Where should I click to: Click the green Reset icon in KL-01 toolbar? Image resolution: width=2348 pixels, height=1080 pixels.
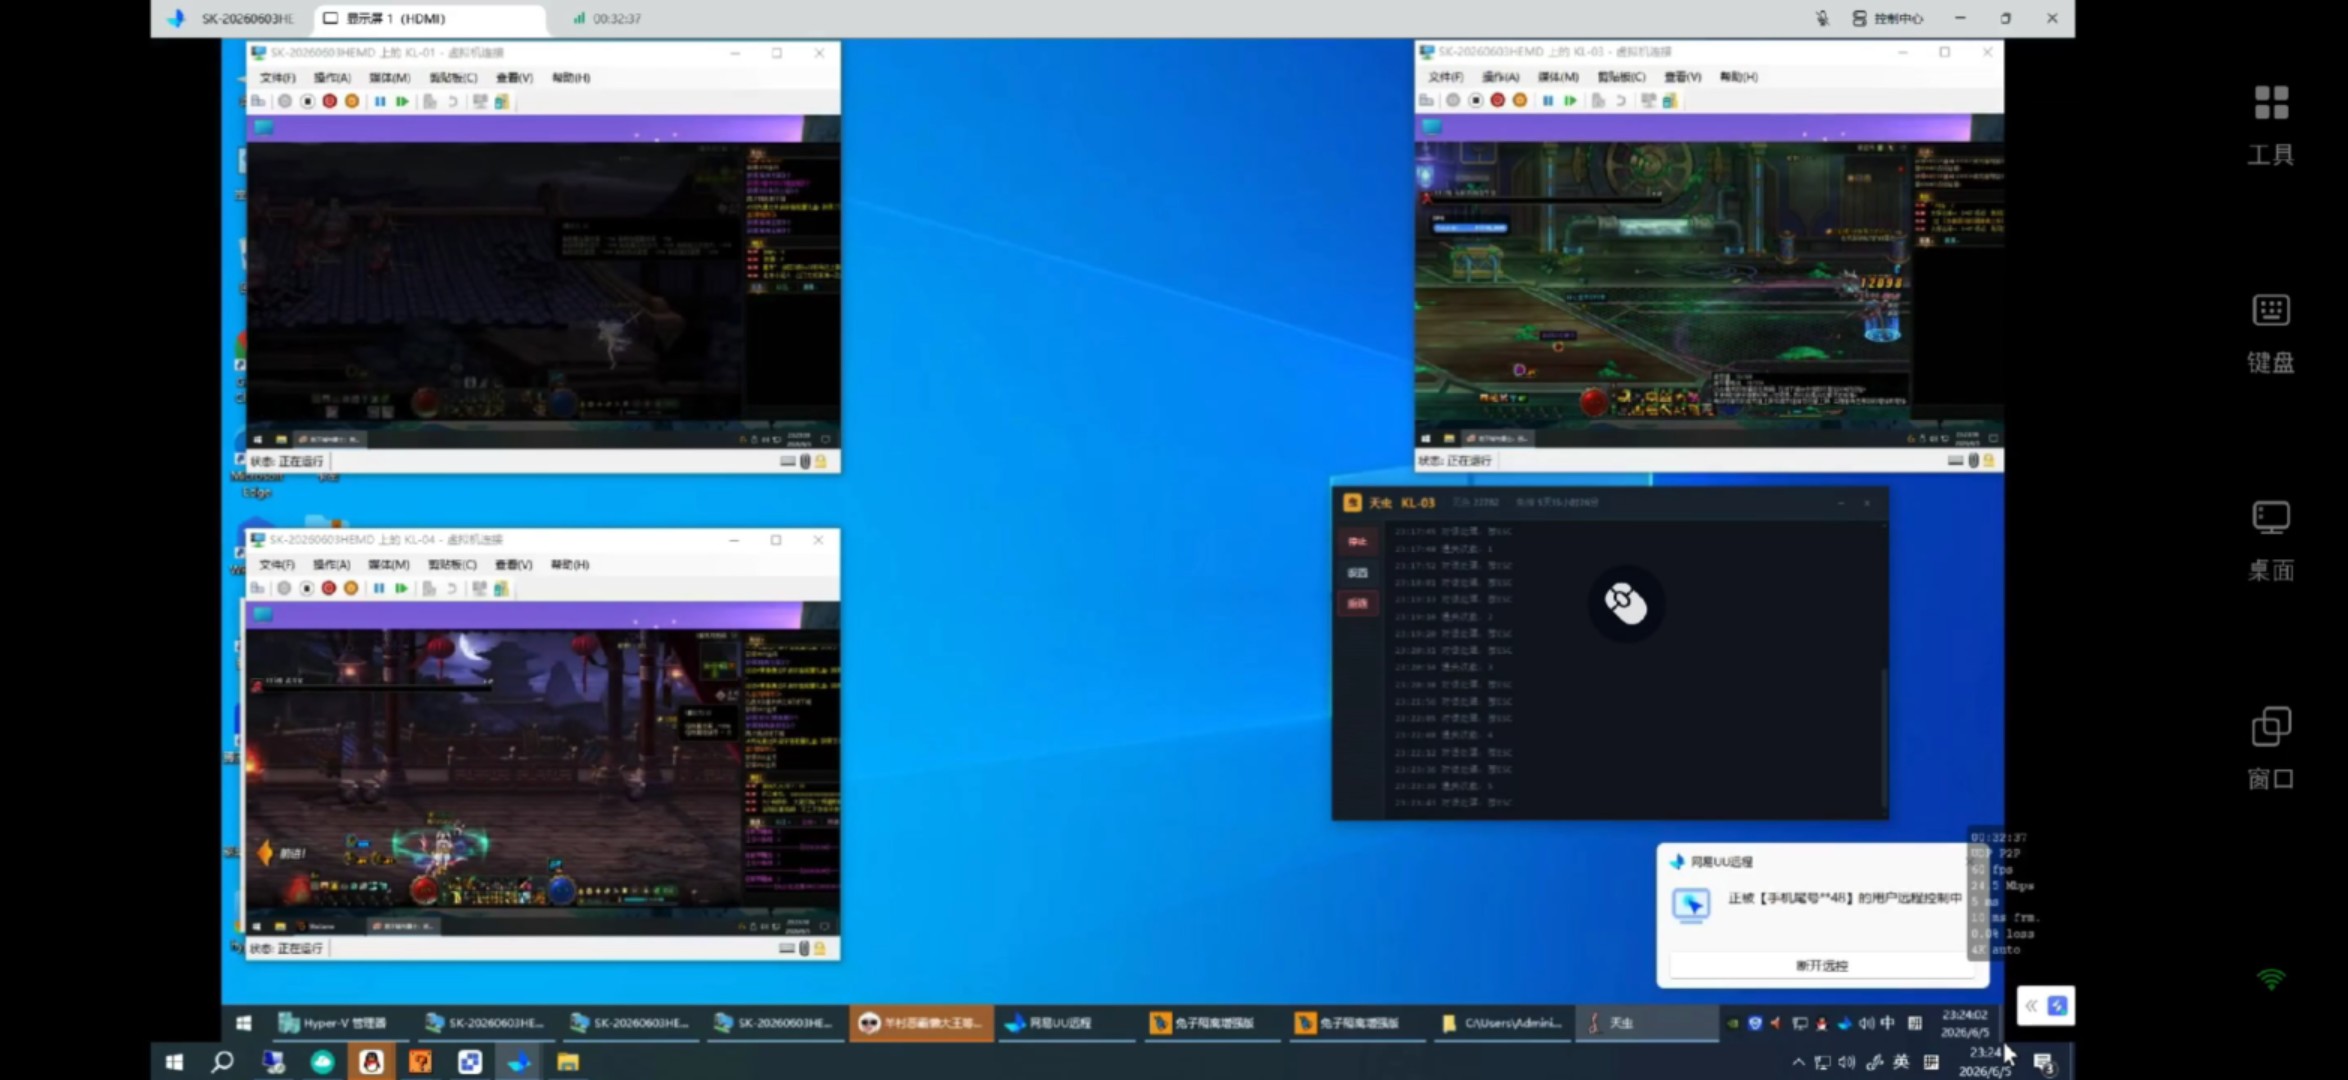coord(402,101)
